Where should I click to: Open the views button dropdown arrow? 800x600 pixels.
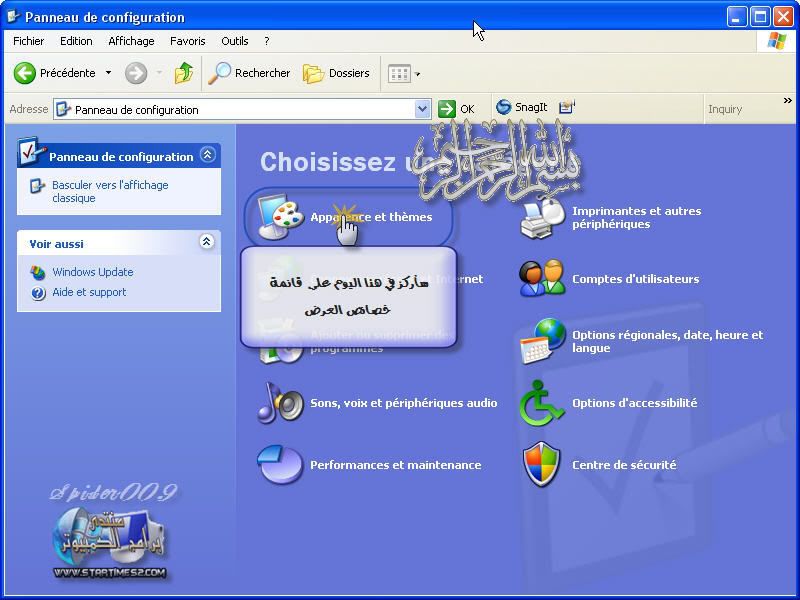coord(417,74)
